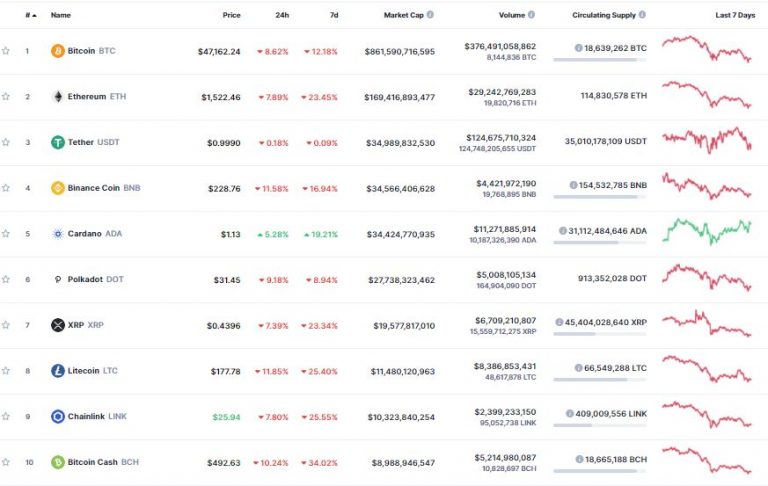The width and height of the screenshot is (768, 486).
Task: Star Polkadot for watchlist
Action: click(6, 279)
